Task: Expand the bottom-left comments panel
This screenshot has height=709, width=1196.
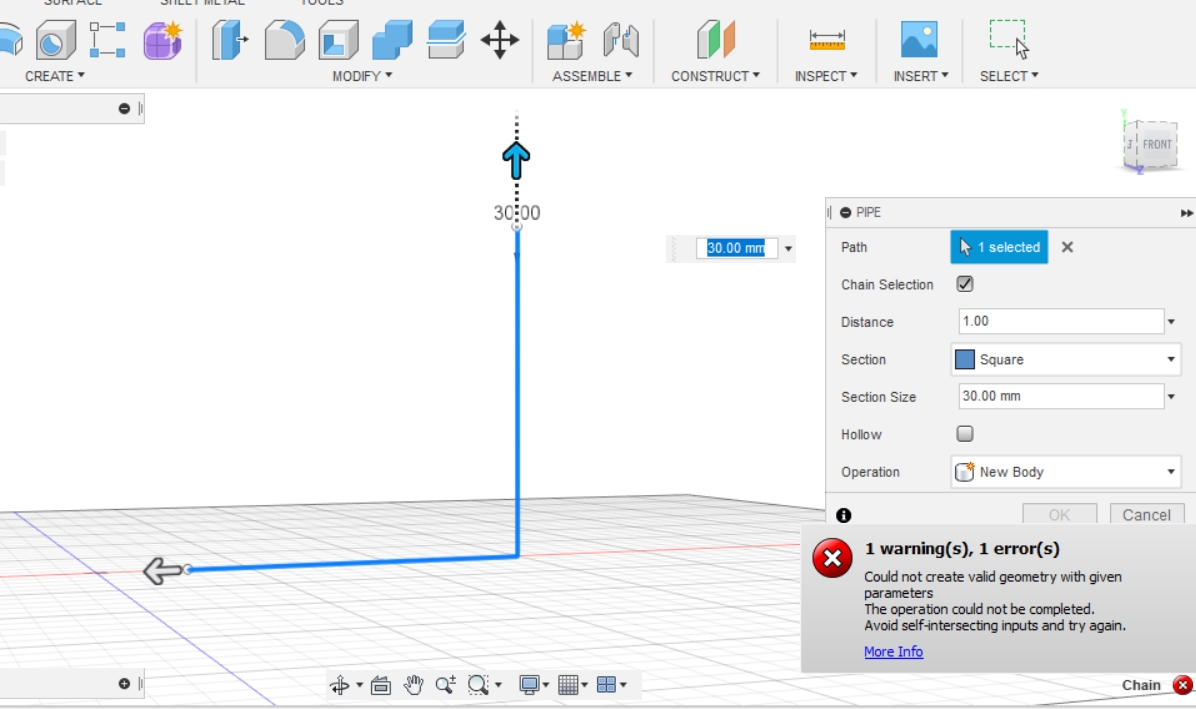Action: click(x=124, y=684)
